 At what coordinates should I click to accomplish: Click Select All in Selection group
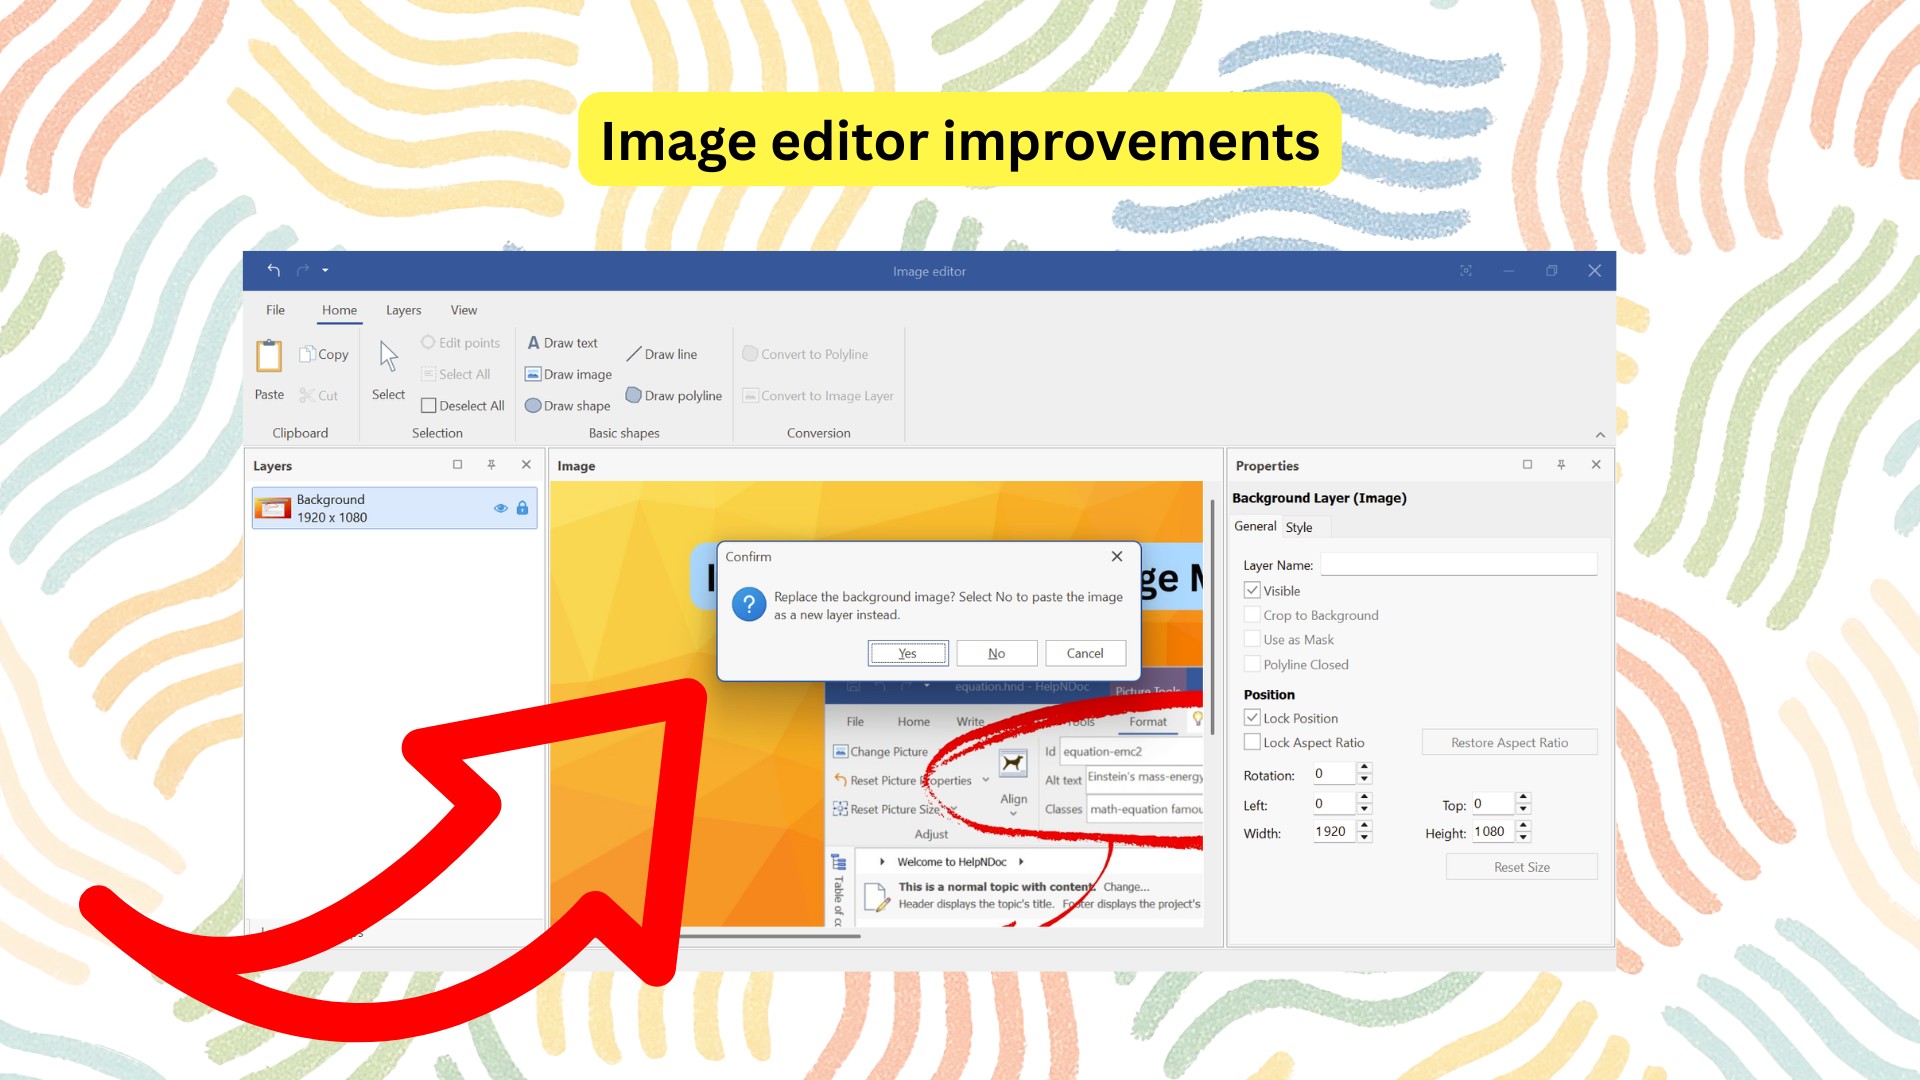click(x=456, y=374)
